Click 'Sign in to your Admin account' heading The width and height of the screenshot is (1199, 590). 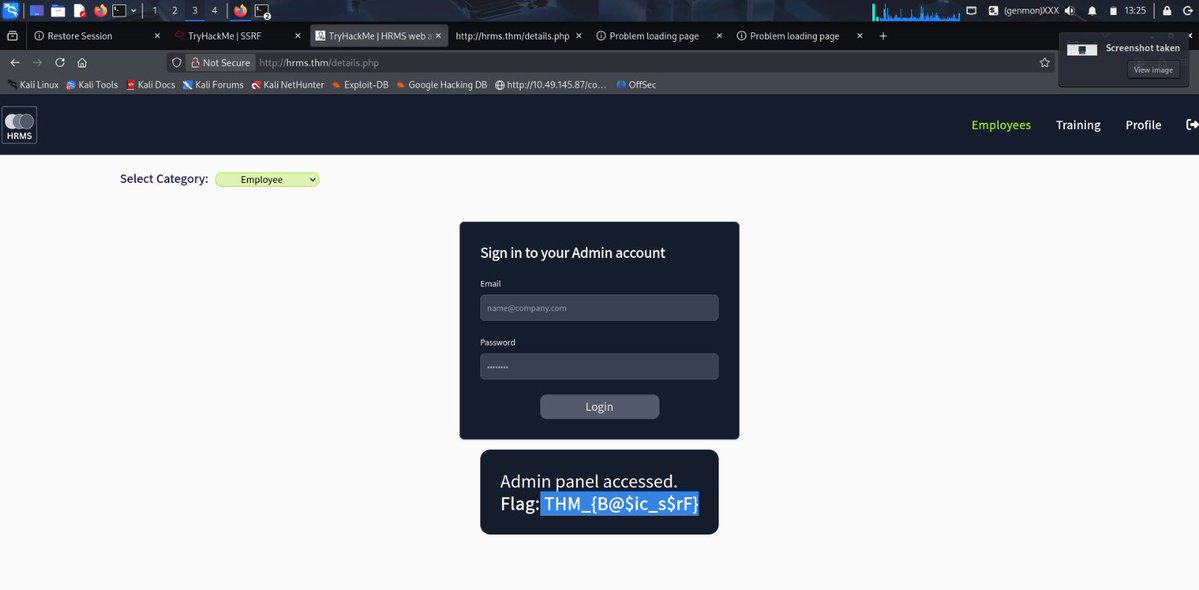(573, 253)
